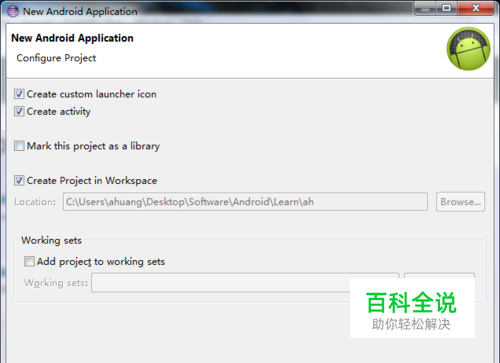Click the Android robot wizard icon
This screenshot has width=500, height=363.
(x=468, y=49)
